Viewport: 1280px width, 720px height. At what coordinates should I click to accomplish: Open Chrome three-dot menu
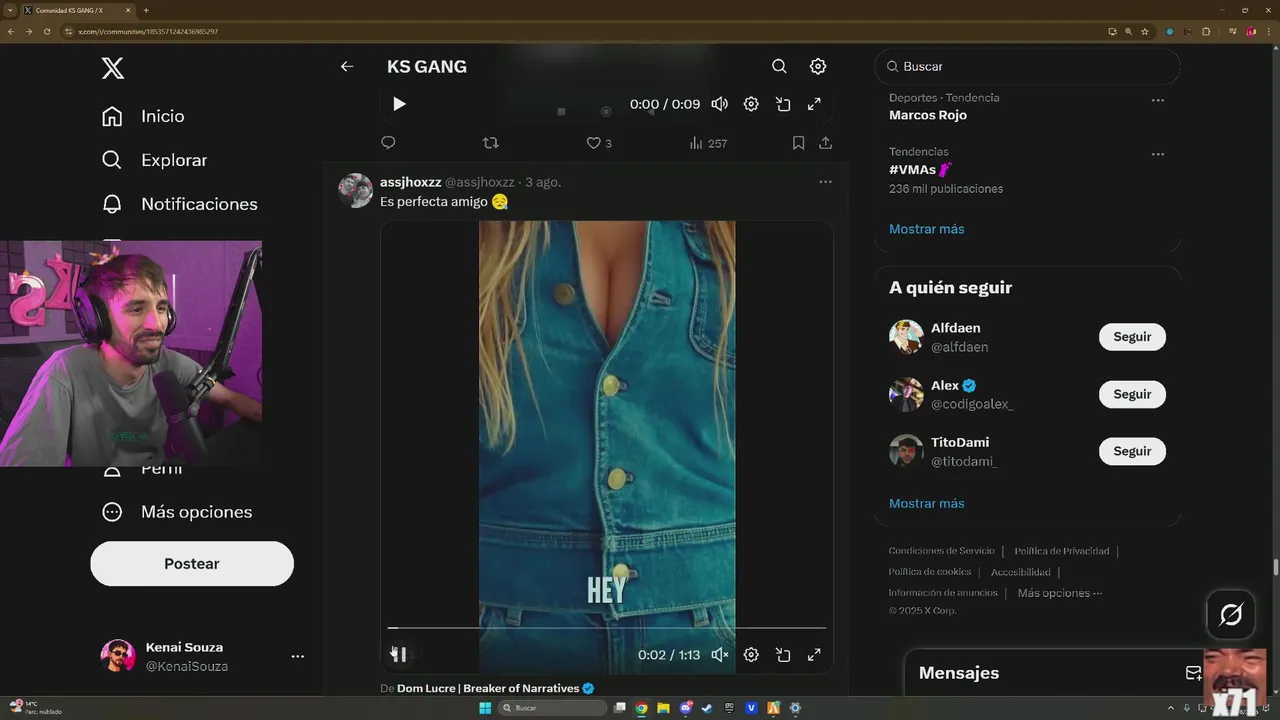(1269, 31)
